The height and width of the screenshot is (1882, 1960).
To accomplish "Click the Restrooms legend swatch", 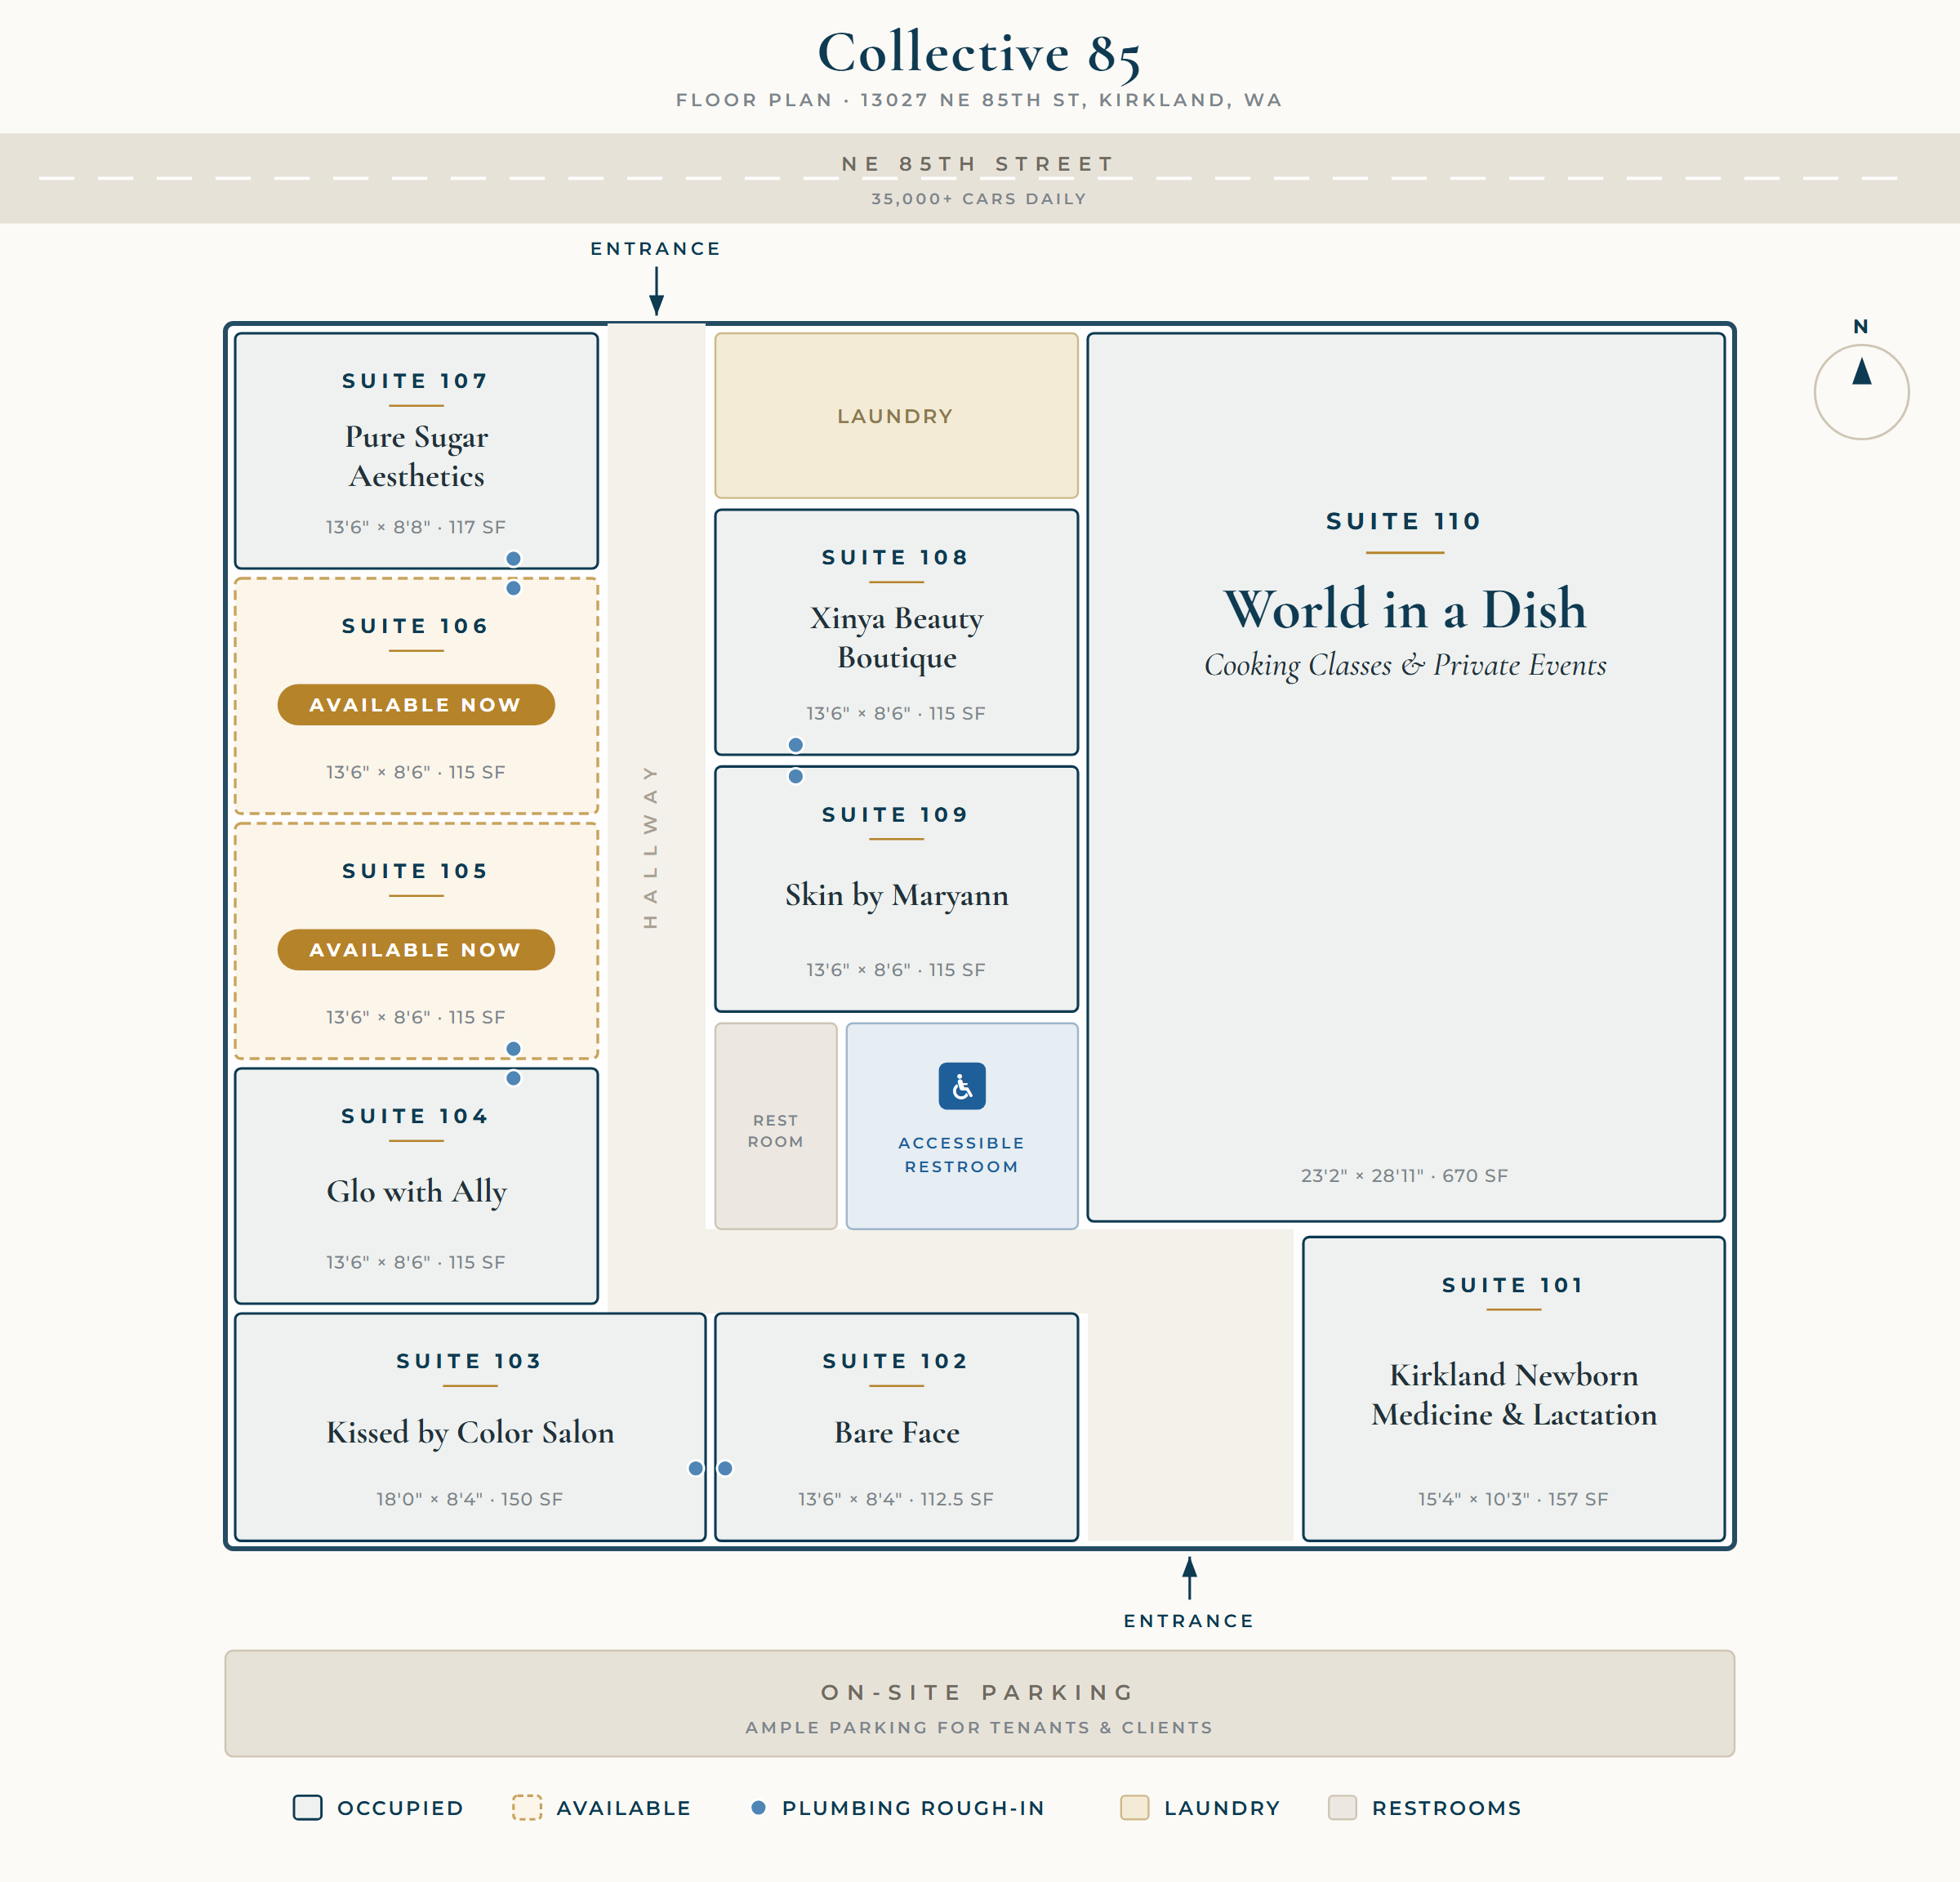I will coord(1342,1807).
